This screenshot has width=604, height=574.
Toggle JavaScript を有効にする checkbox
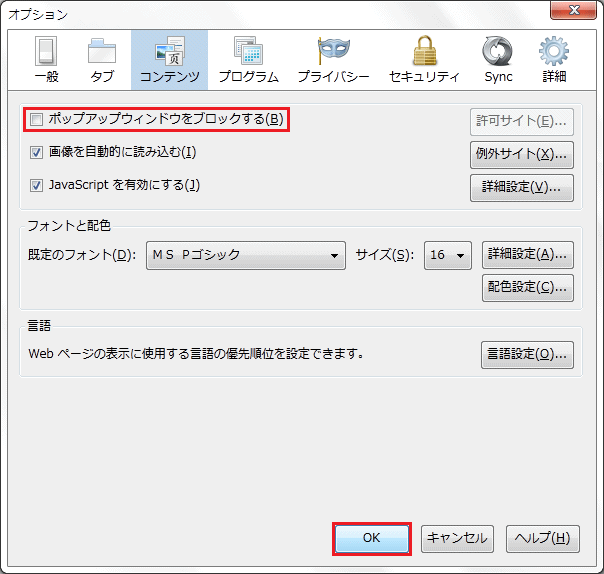pyautogui.click(x=37, y=186)
